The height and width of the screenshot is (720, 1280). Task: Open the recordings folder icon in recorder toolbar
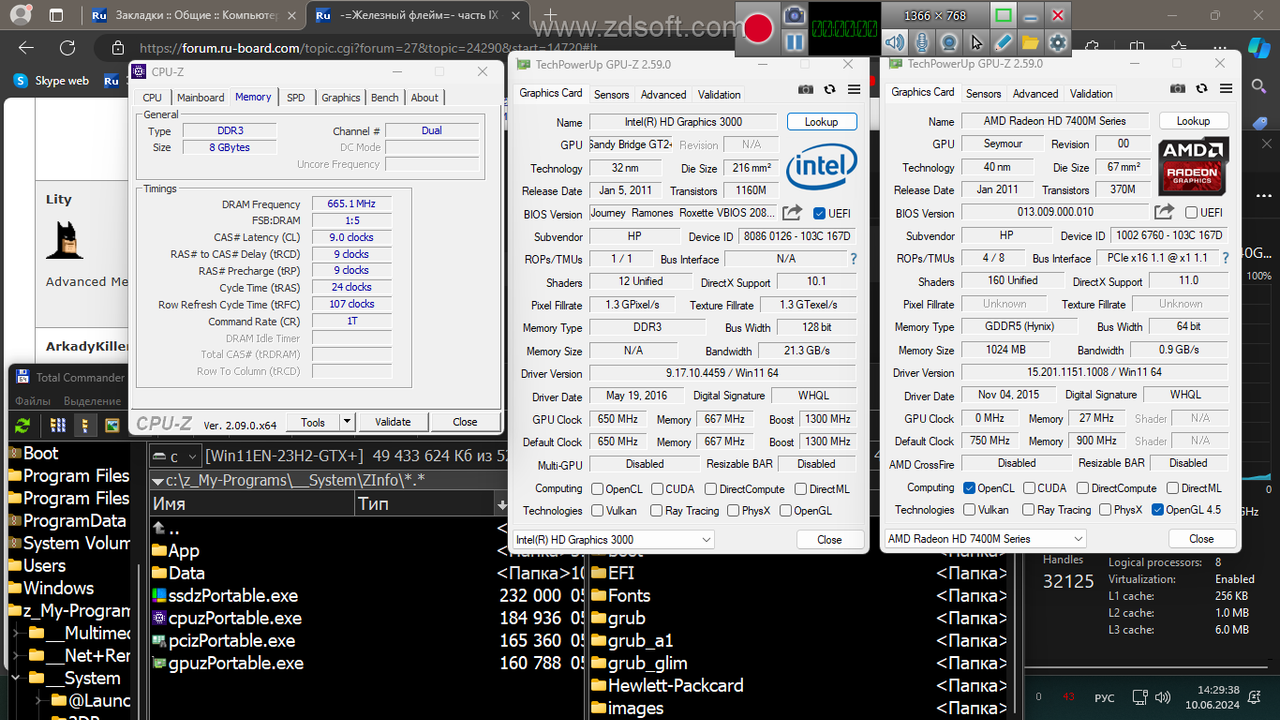click(1030, 42)
